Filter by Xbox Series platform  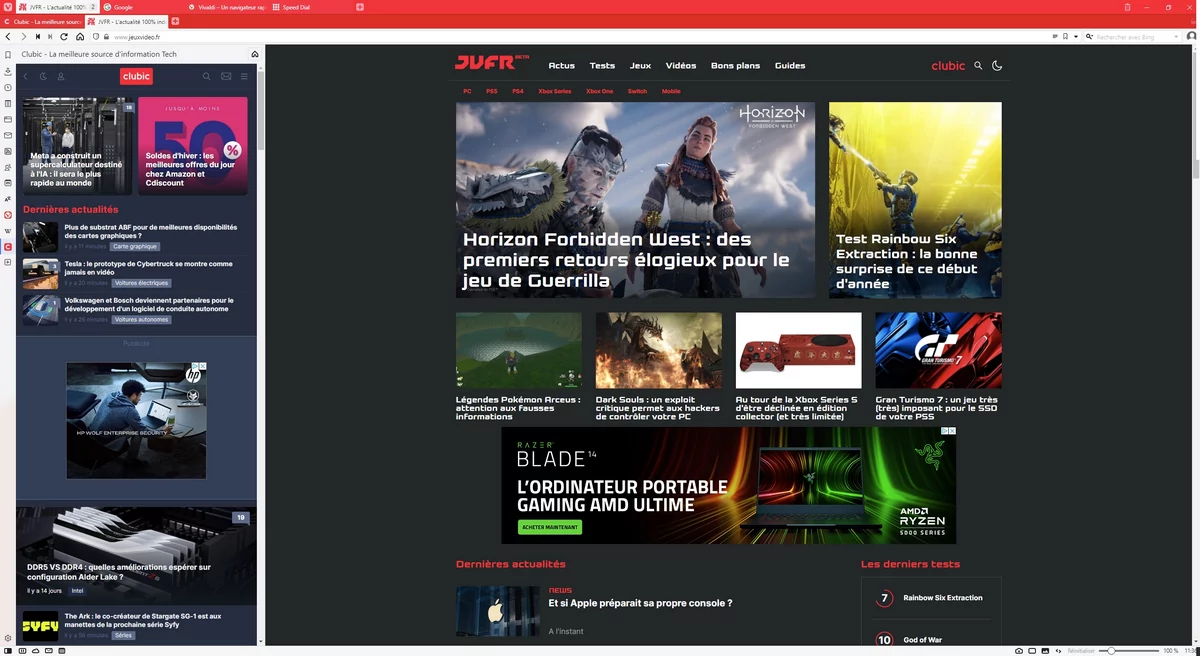point(555,91)
